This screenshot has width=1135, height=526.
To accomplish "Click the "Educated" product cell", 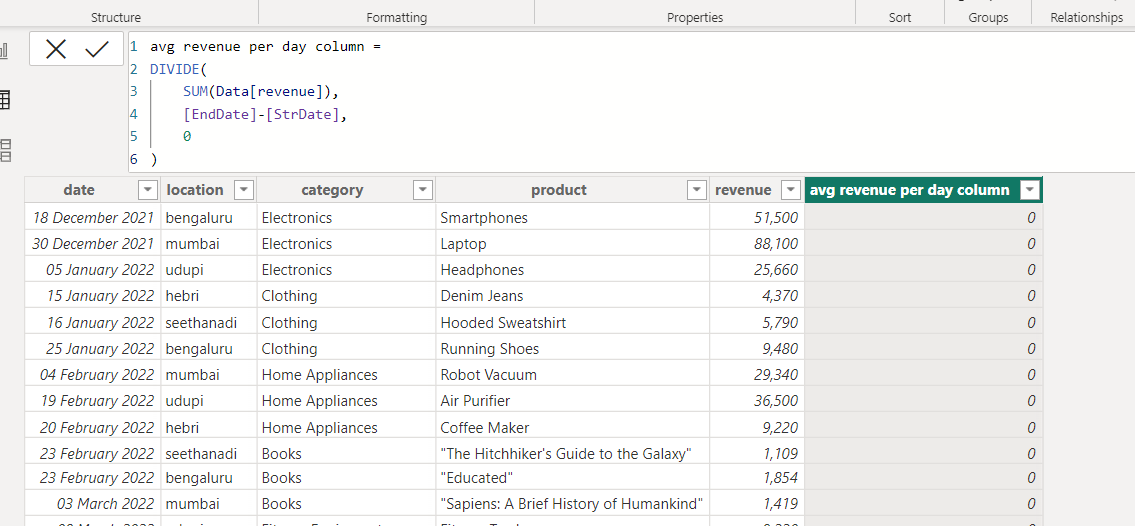I will point(573,478).
